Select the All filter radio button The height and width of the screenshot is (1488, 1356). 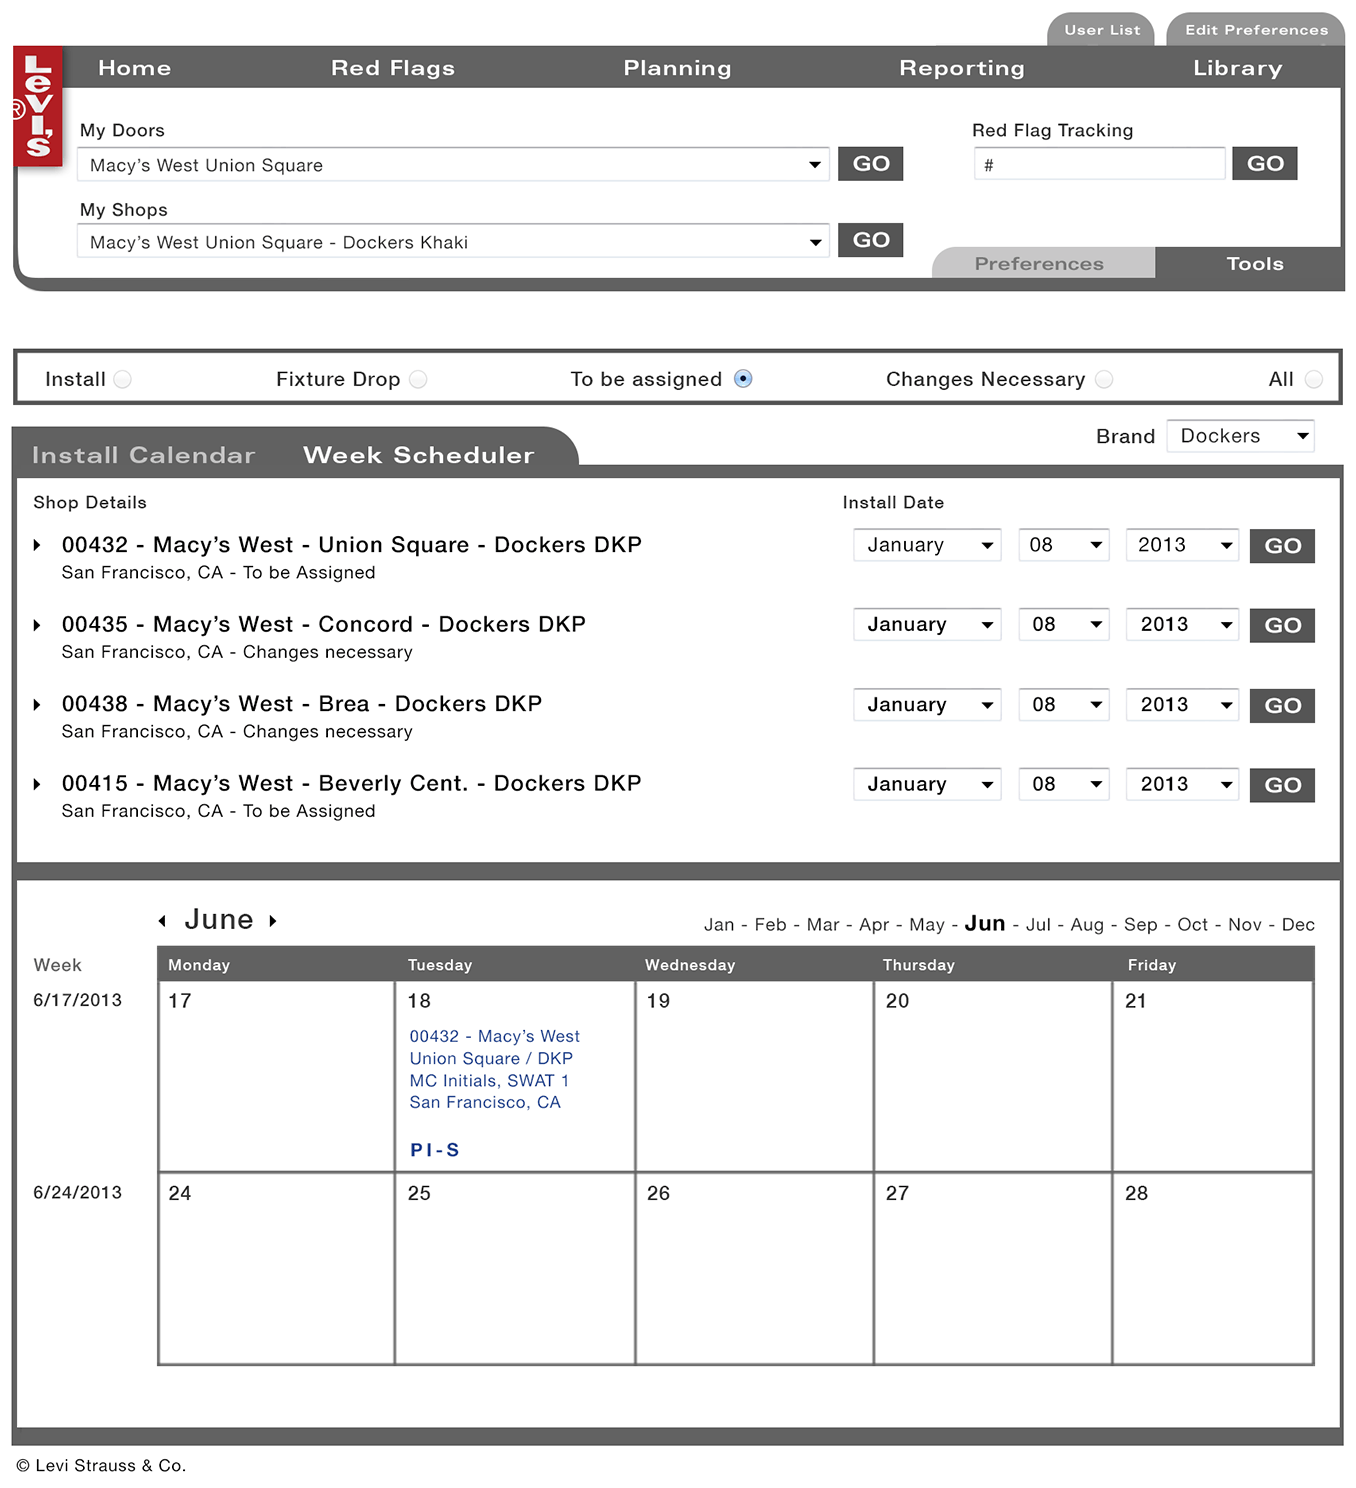(x=1314, y=379)
